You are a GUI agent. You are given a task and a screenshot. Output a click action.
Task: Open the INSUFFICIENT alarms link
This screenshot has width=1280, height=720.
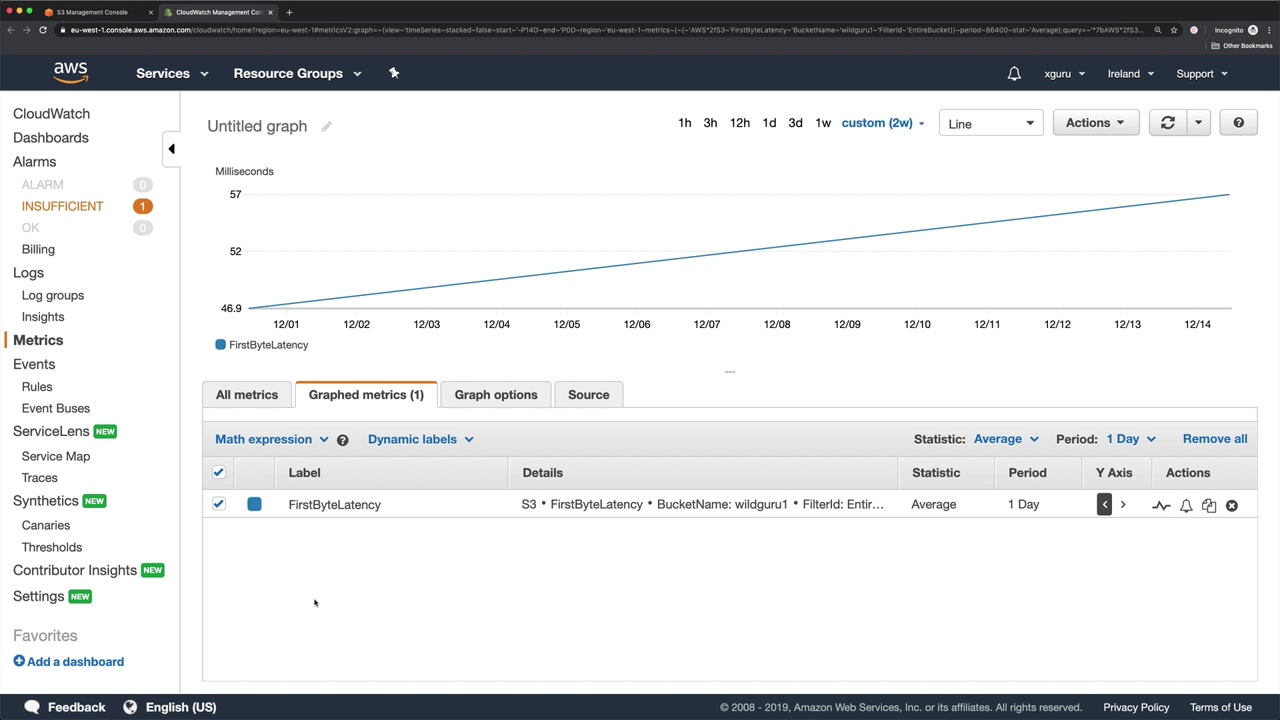(62, 206)
